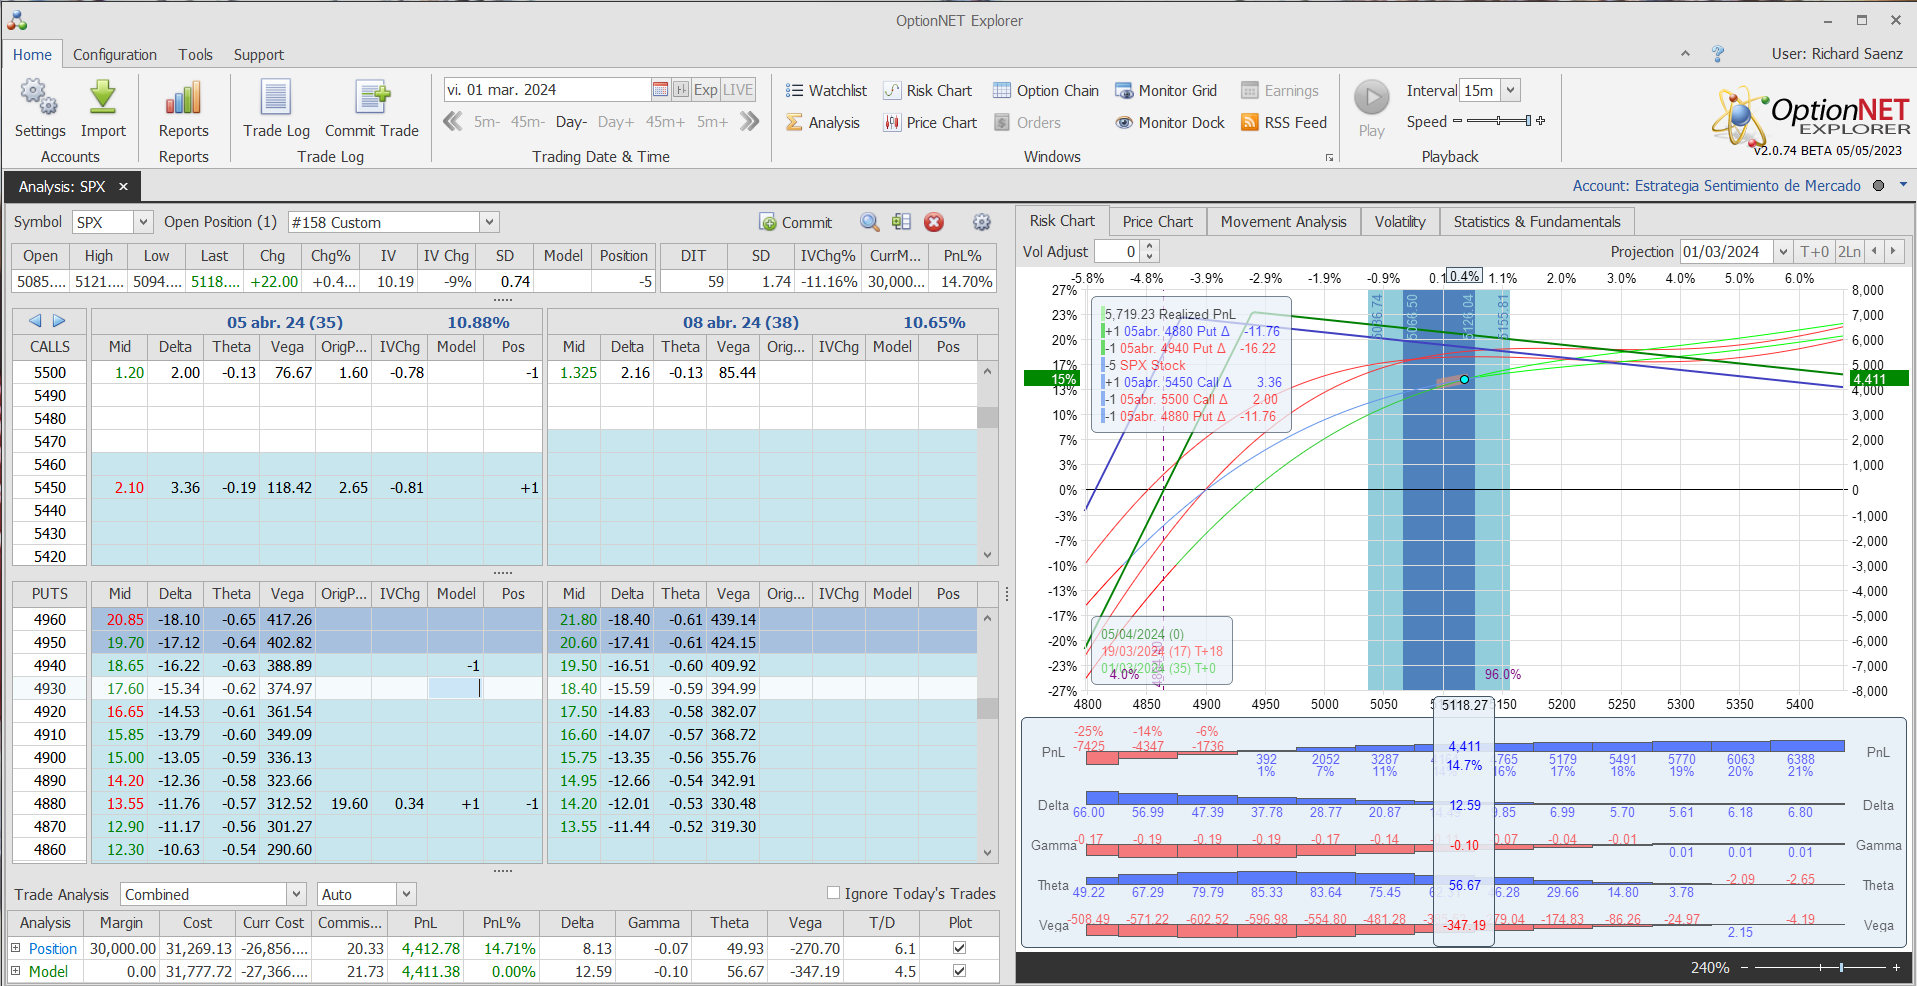Open the Price Chart window icon
This screenshot has width=1917, height=986.
(892, 122)
